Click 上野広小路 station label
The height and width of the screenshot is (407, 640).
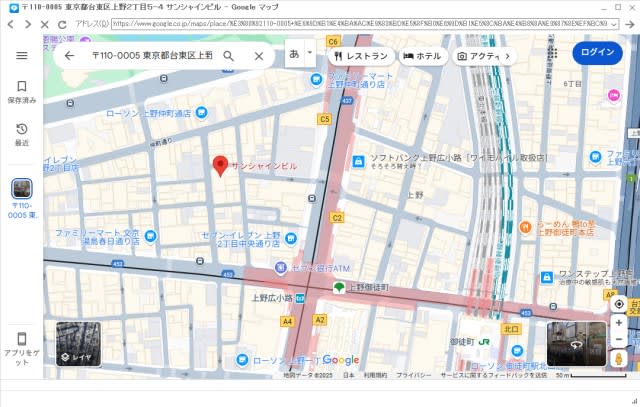coord(272,298)
